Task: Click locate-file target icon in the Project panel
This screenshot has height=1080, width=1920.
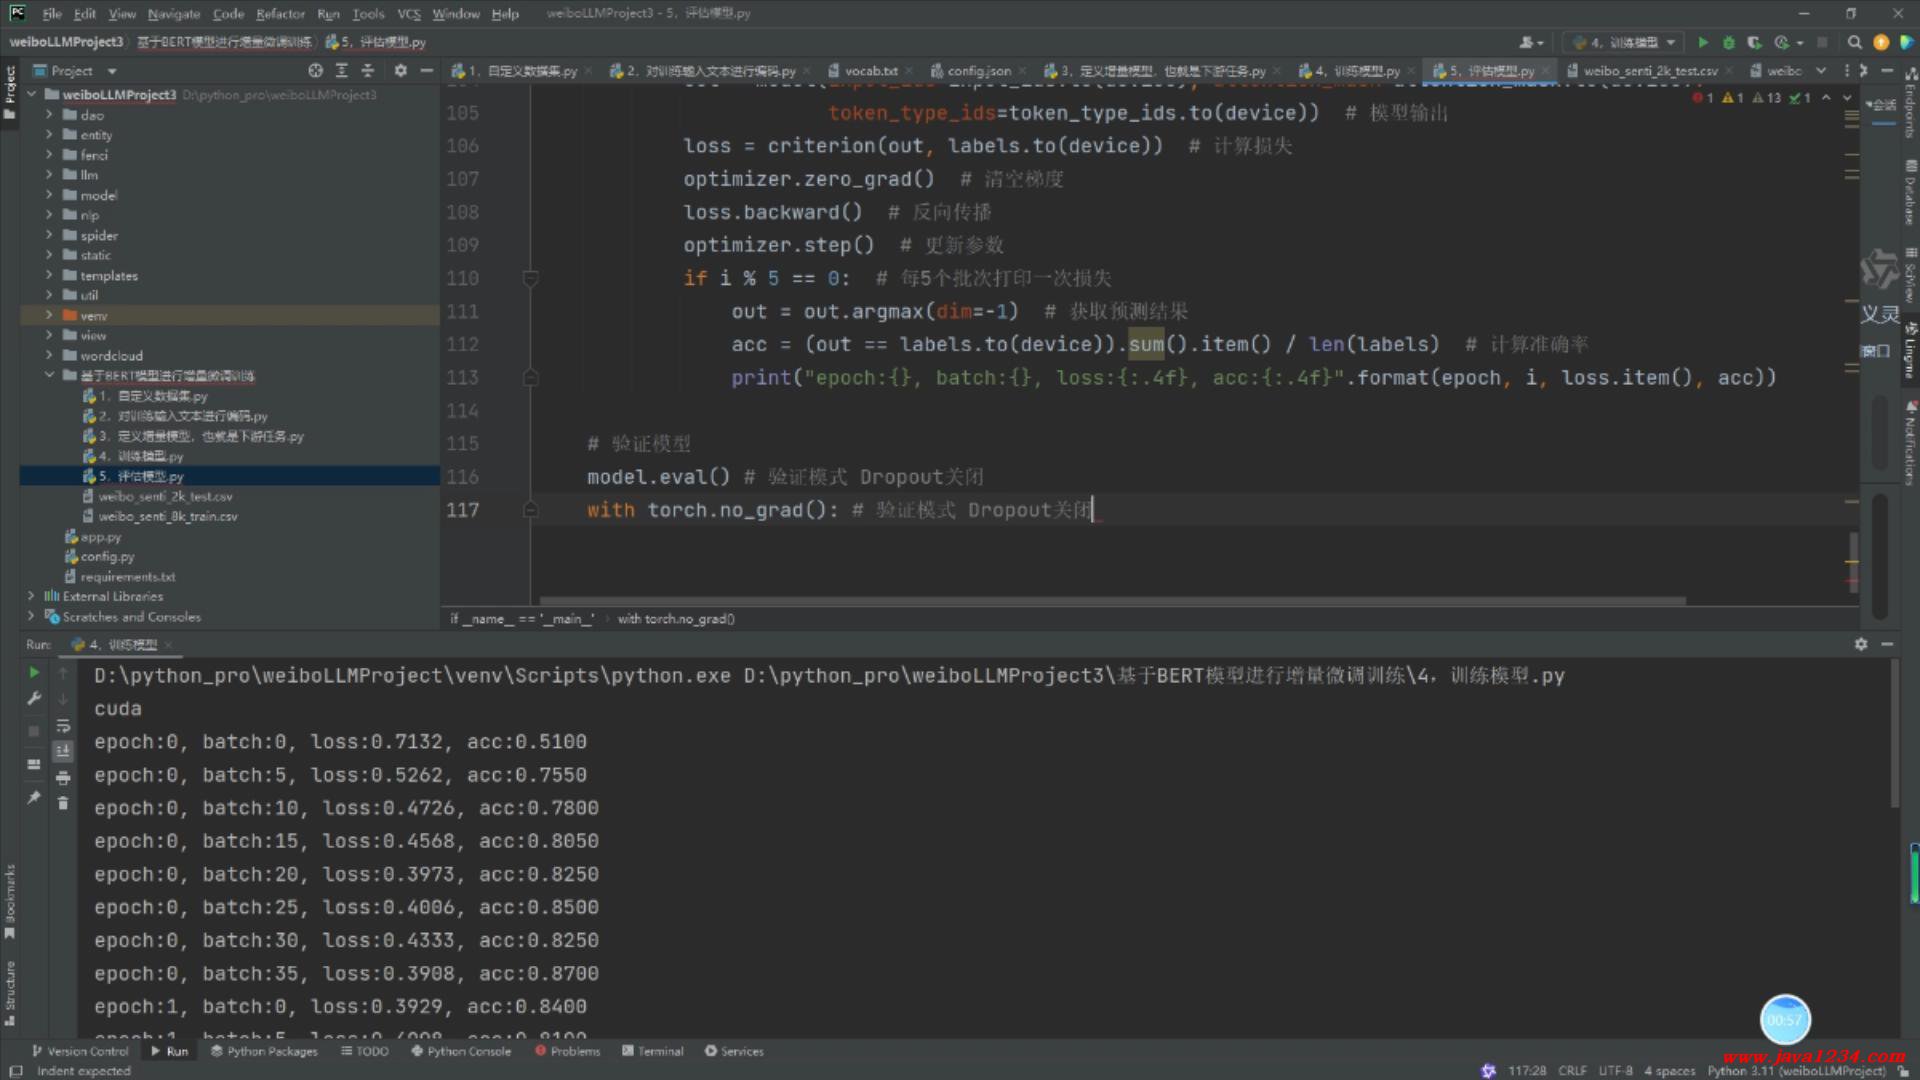Action: [315, 71]
